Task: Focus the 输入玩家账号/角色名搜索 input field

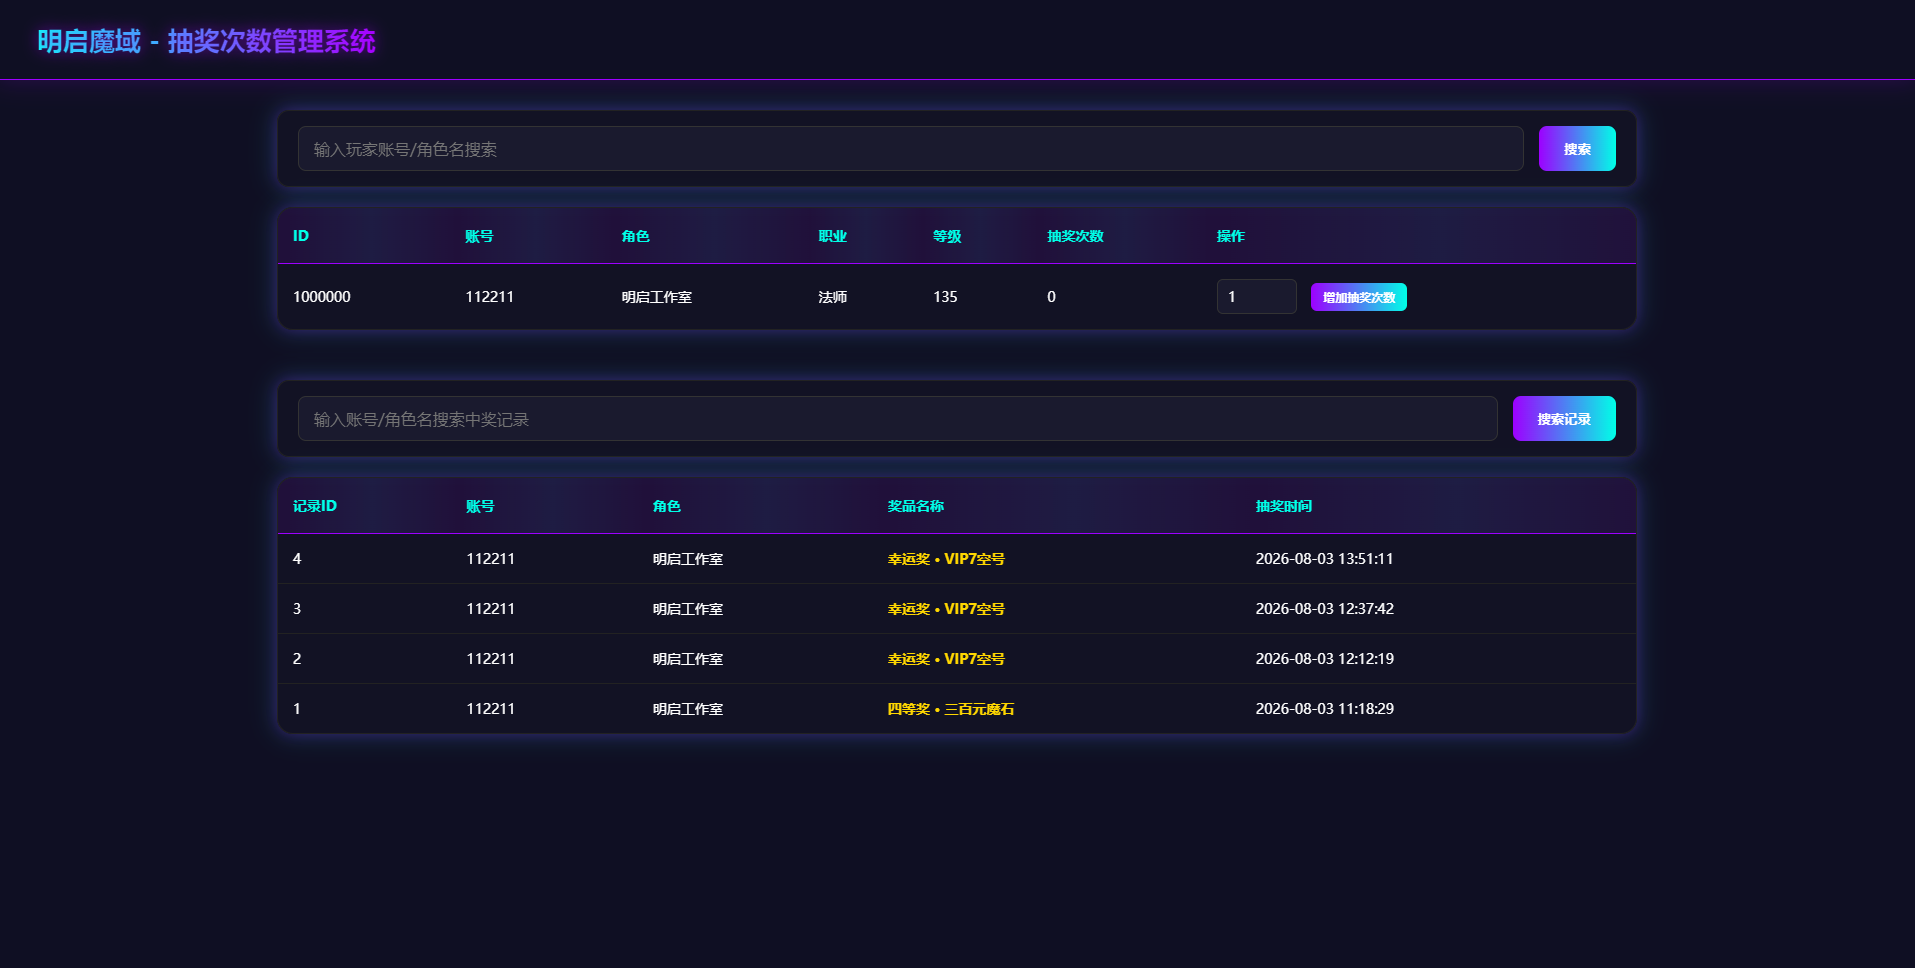Action: click(x=910, y=149)
